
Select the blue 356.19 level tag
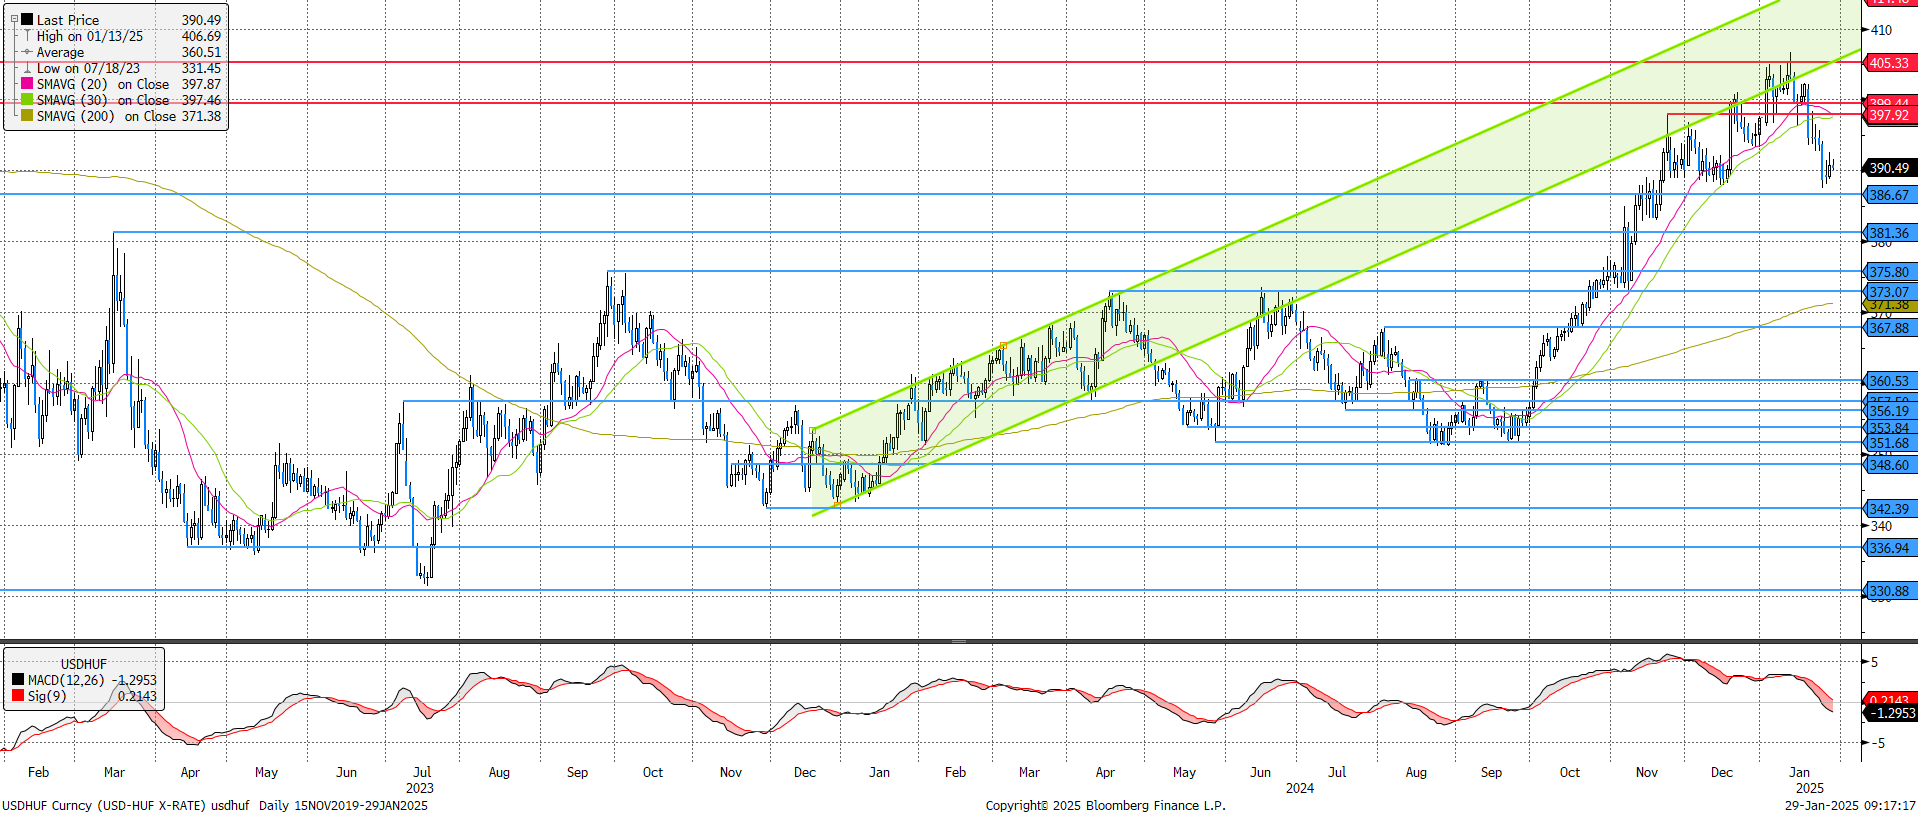[1890, 411]
